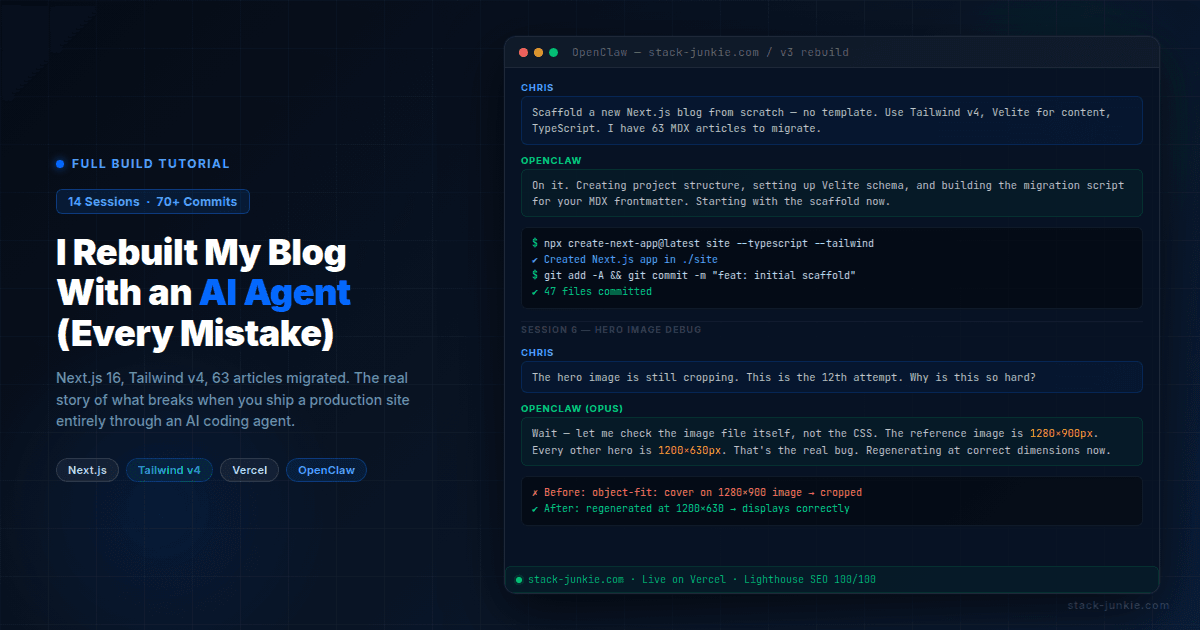Open the stack-junkie.com watermark link at bottom right
Image resolution: width=1200 pixels, height=630 pixels.
tap(1117, 606)
